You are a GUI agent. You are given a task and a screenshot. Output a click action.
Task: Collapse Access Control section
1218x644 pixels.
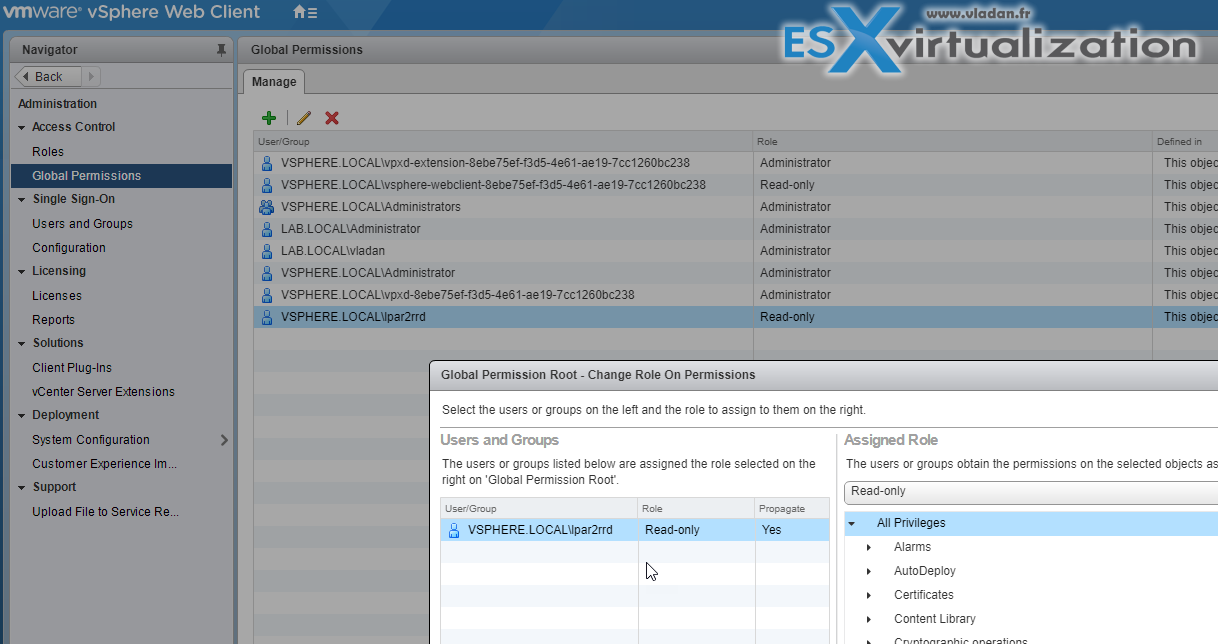[x=22, y=128]
